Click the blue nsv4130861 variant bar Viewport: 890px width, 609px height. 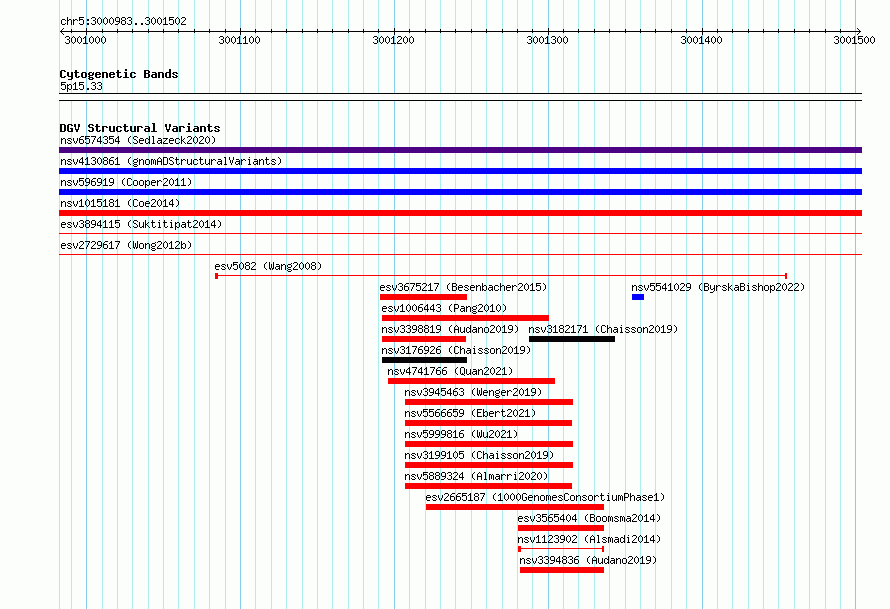[460, 171]
